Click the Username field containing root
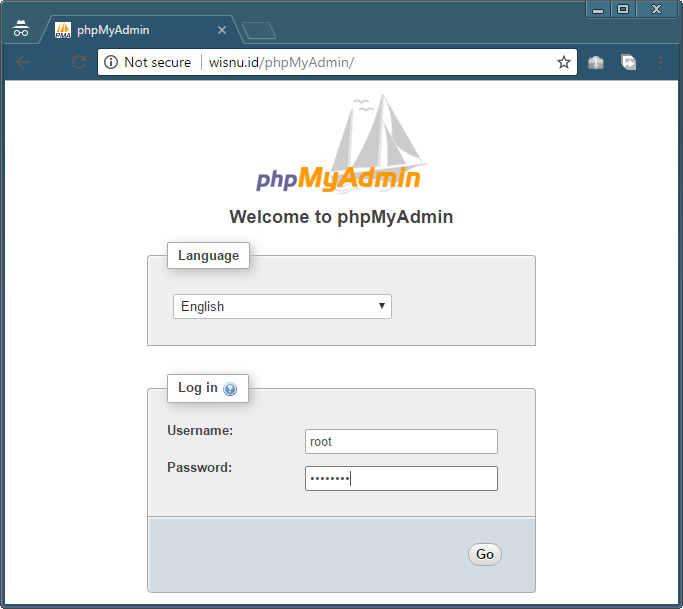 pos(401,441)
